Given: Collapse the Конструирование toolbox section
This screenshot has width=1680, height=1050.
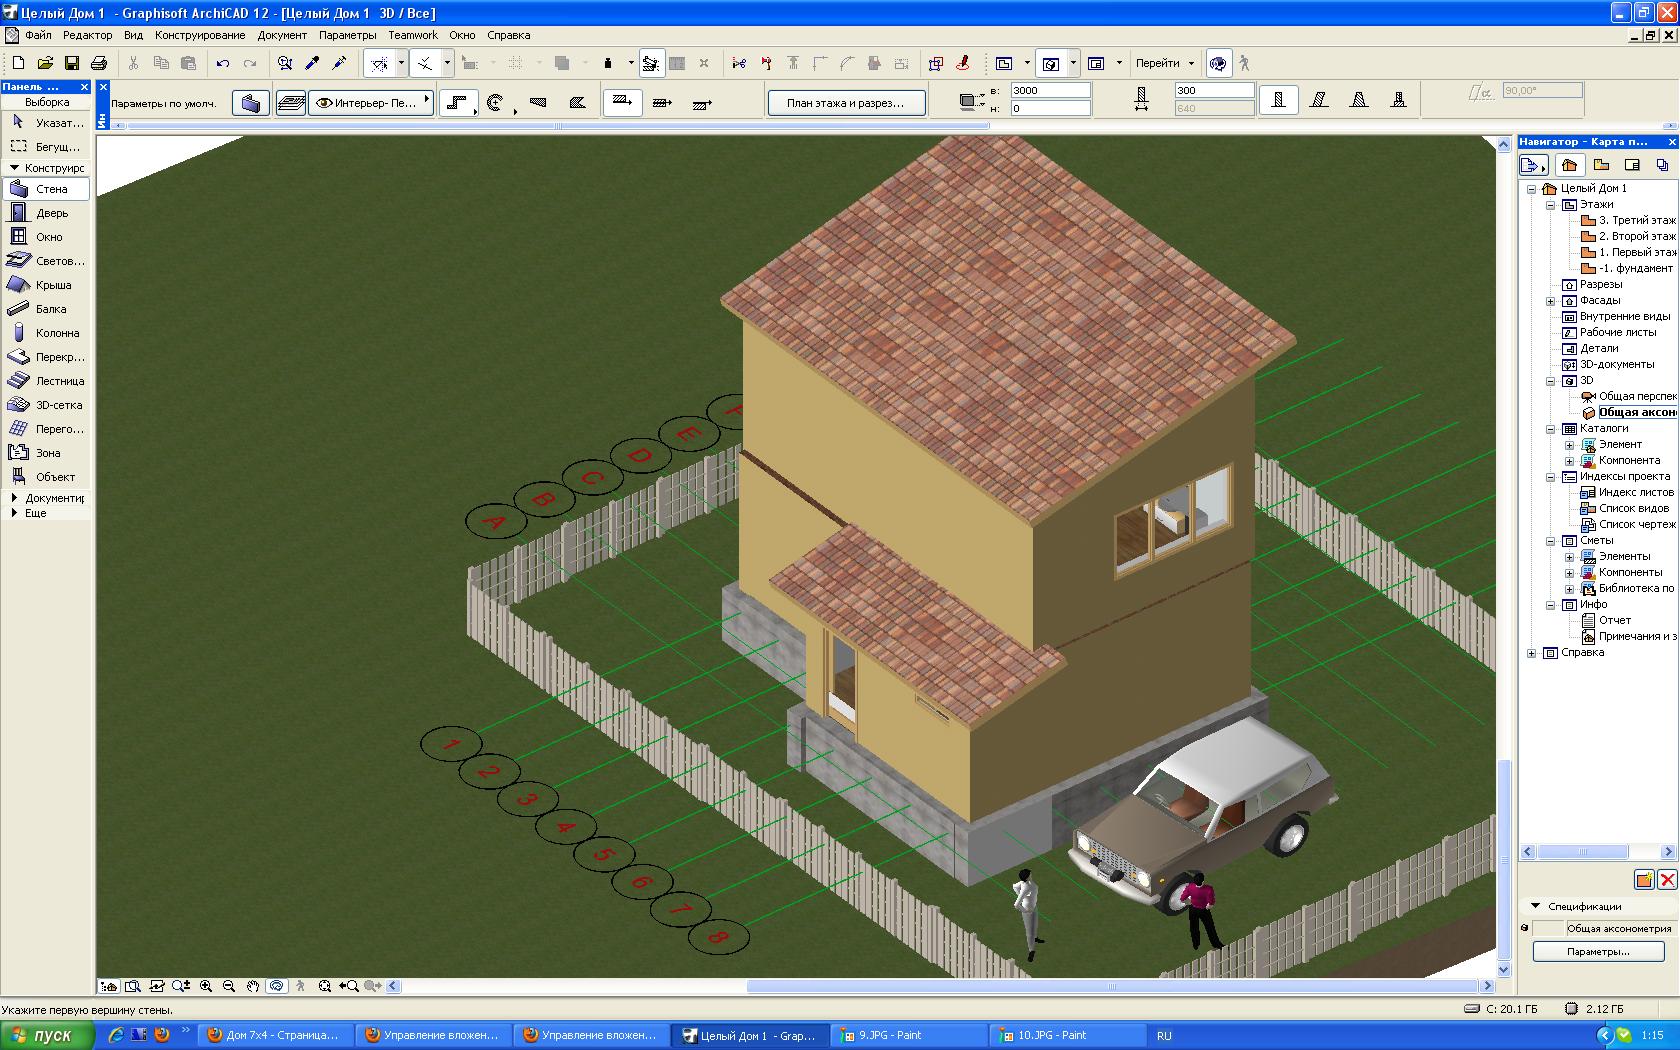Looking at the screenshot, I should pos(14,168).
